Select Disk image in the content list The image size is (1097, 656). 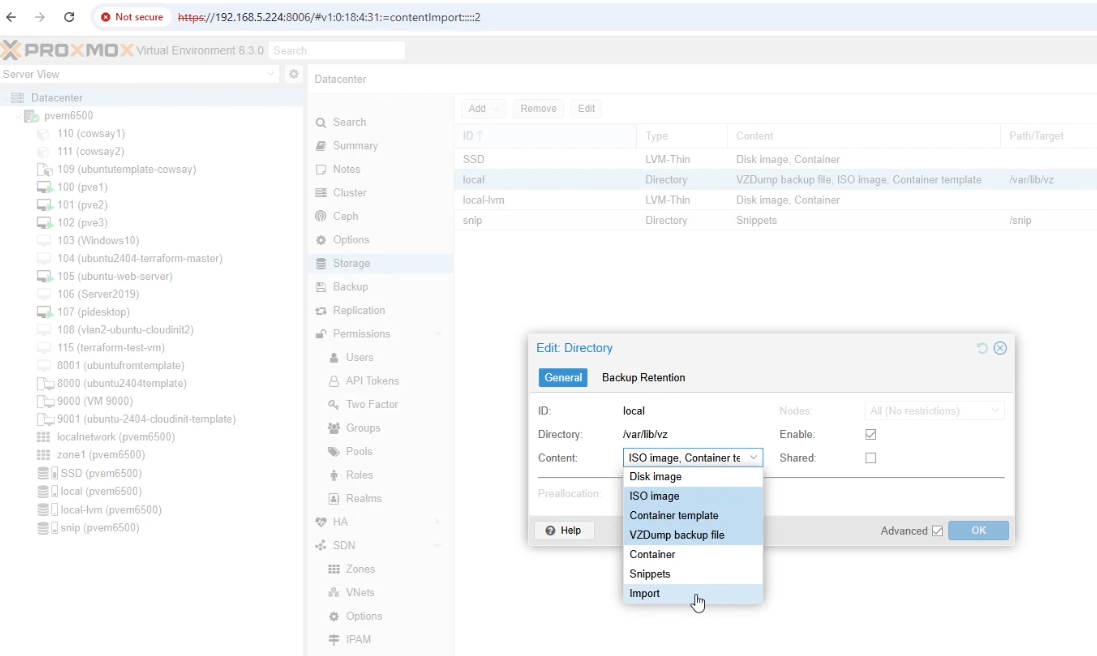point(693,476)
